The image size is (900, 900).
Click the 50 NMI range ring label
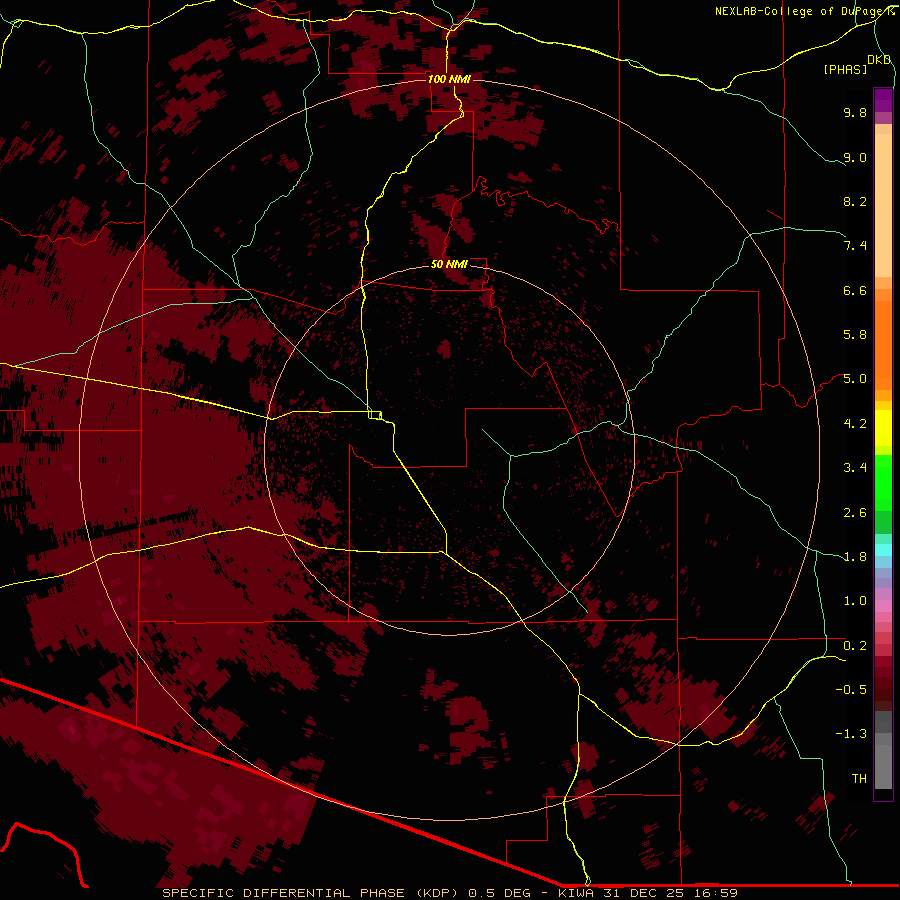click(x=449, y=264)
